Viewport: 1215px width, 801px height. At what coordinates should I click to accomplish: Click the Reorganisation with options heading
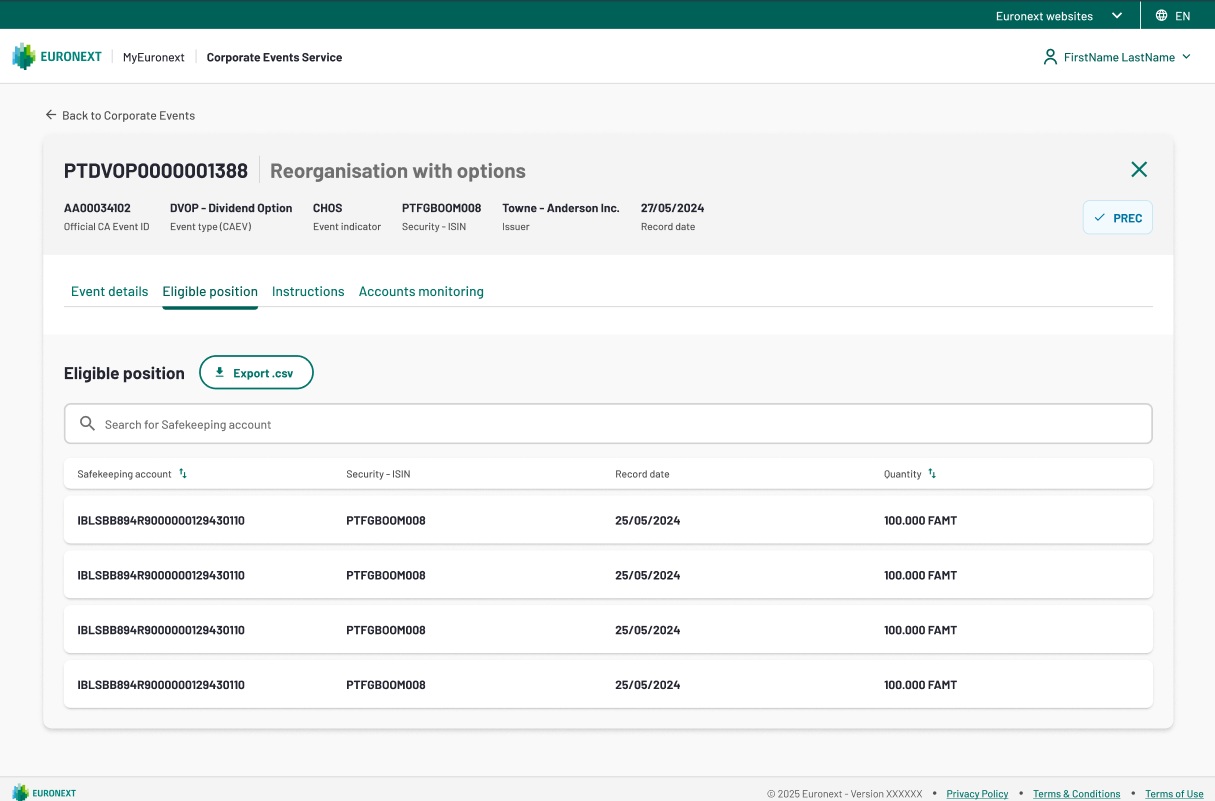398,171
